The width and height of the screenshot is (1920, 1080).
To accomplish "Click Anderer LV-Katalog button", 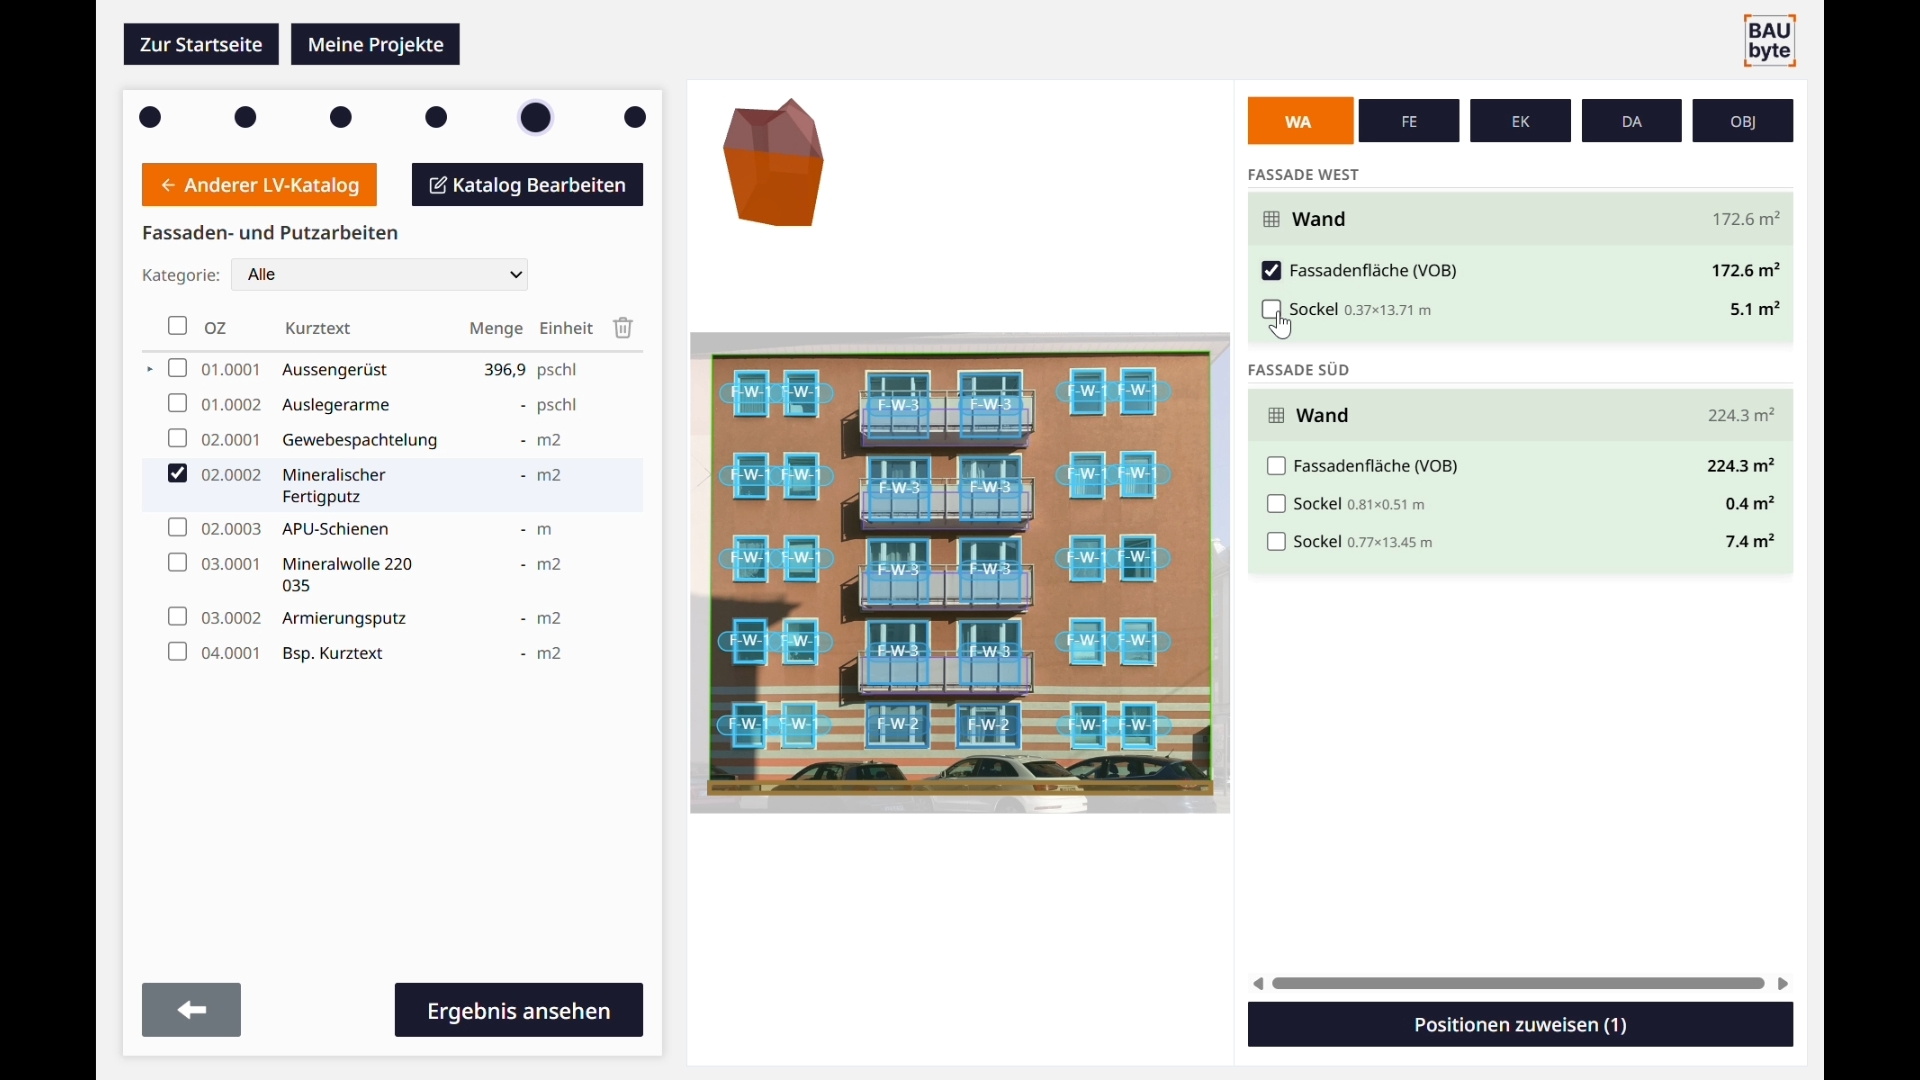I will coord(260,186).
